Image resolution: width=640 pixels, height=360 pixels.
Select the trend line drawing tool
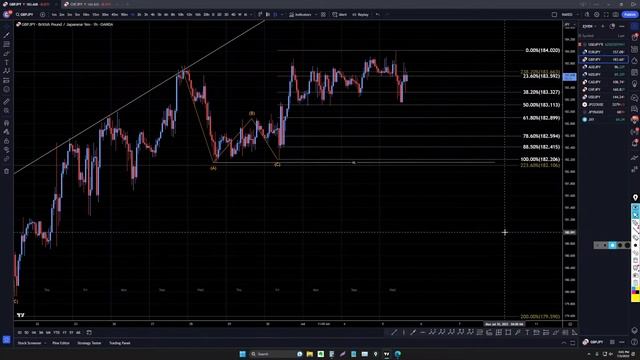(7, 36)
